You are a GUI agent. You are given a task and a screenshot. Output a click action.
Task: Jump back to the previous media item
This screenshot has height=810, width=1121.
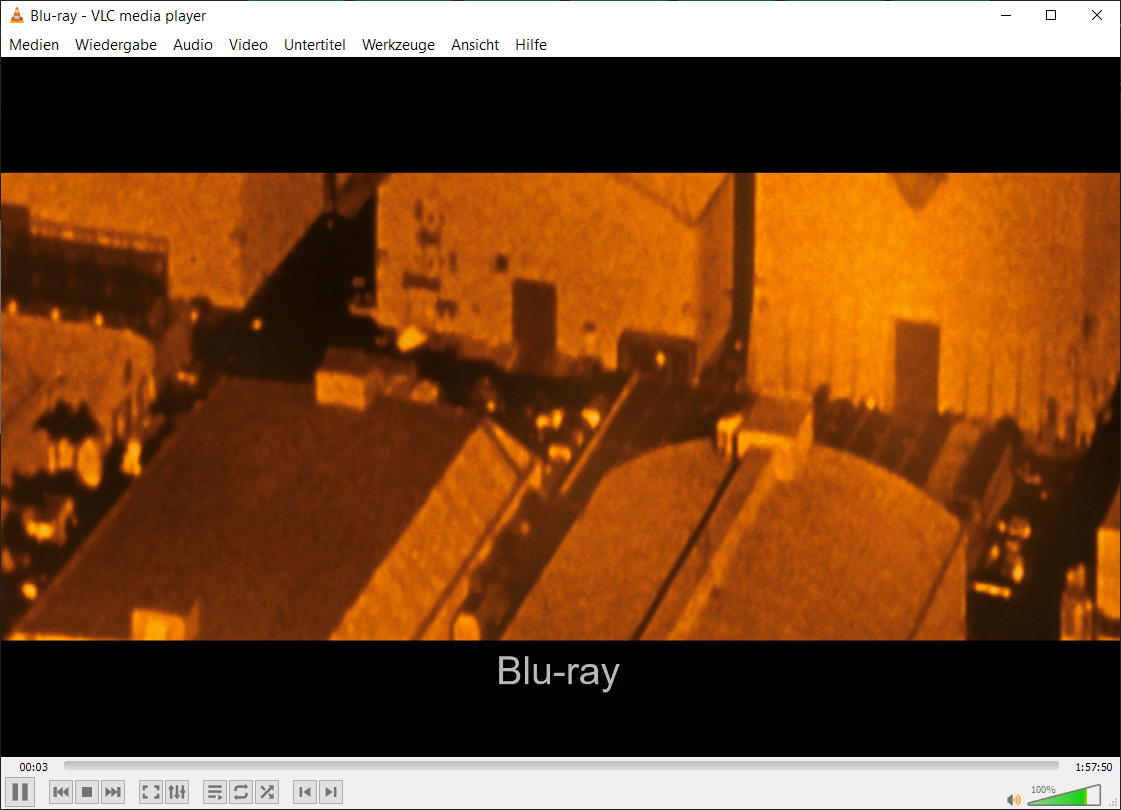tap(60, 791)
